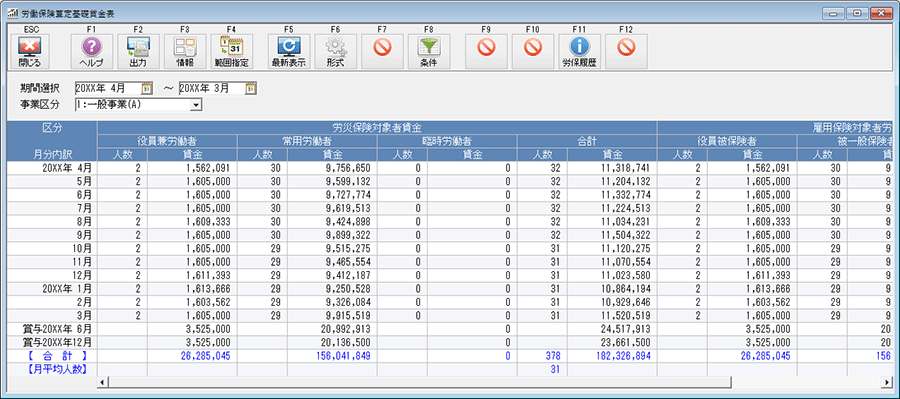This screenshot has height=399, width=900.
Task: Expand the 事業区分 dropdown arrow
Action: coord(197,105)
